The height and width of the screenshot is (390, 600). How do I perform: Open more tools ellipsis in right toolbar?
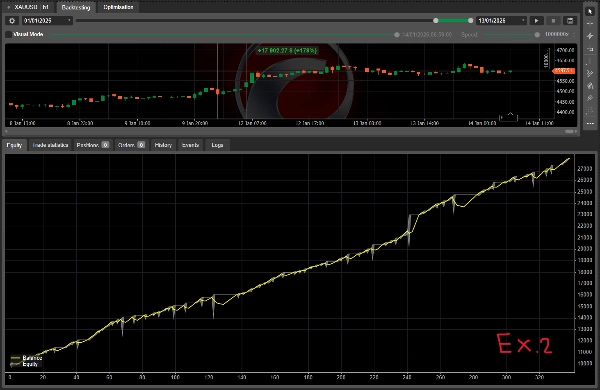click(590, 123)
